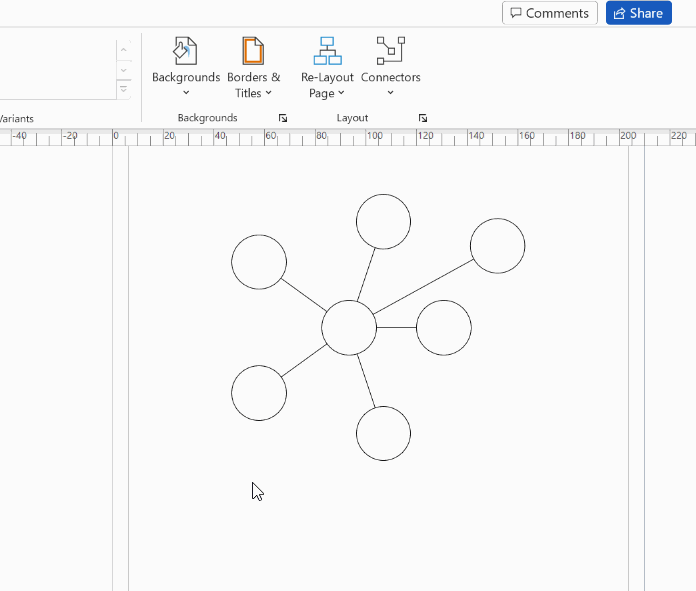Select the top circle of the diagram

pyautogui.click(x=384, y=222)
